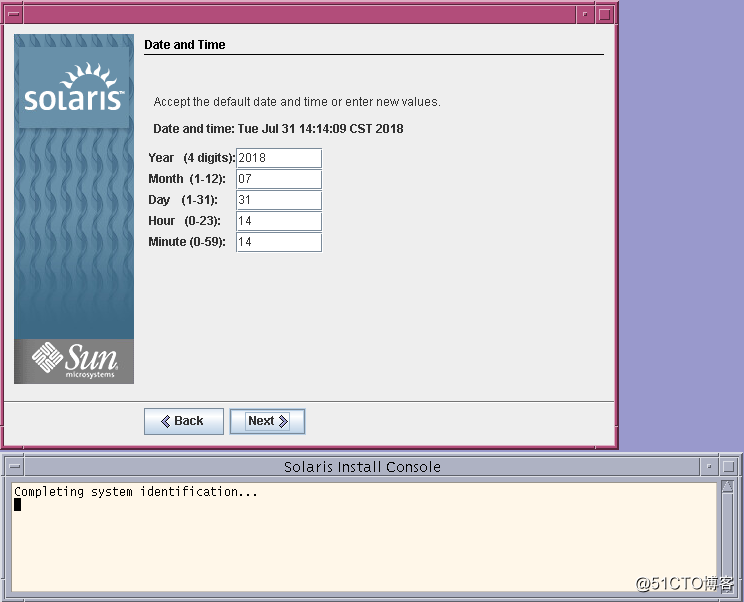744x602 pixels.
Task: Click the Next button
Action: pyautogui.click(x=267, y=421)
